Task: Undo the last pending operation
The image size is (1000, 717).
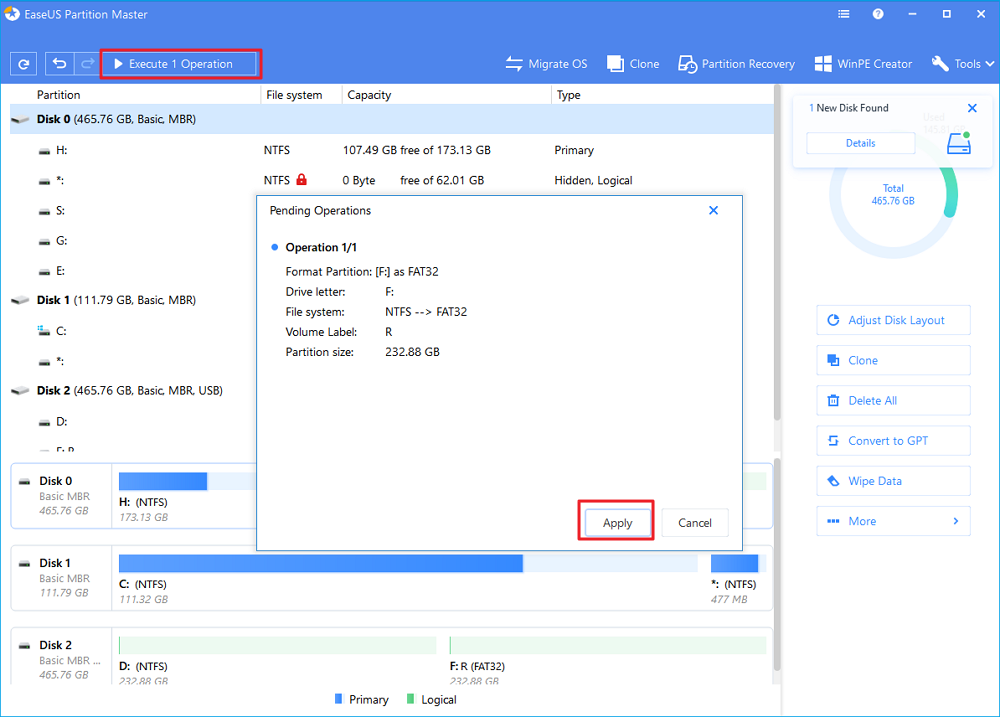Action: coord(59,63)
